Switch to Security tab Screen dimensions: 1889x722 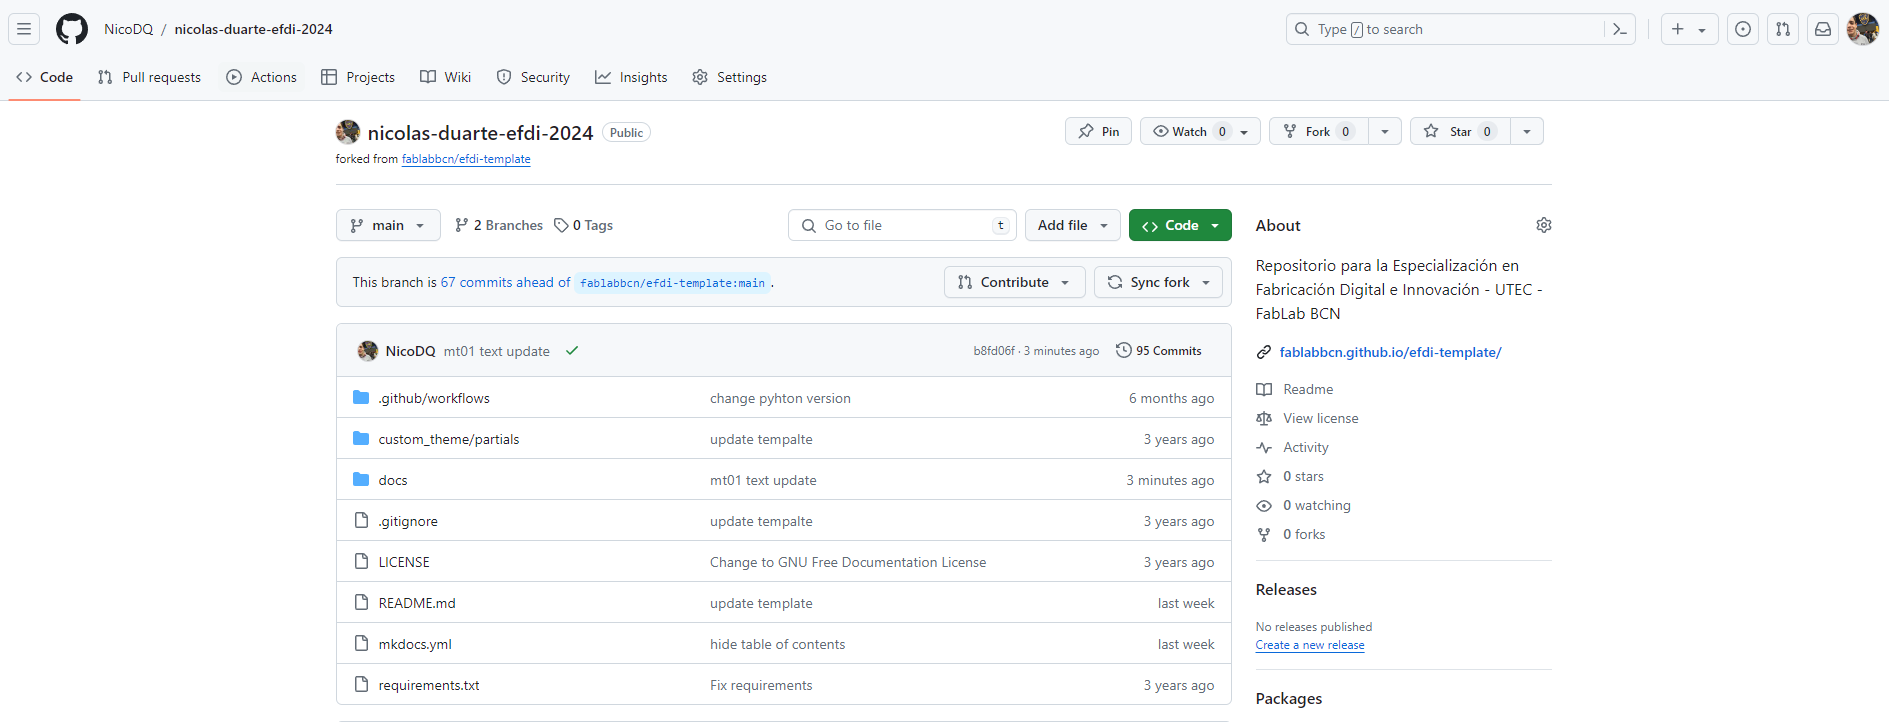(x=533, y=77)
